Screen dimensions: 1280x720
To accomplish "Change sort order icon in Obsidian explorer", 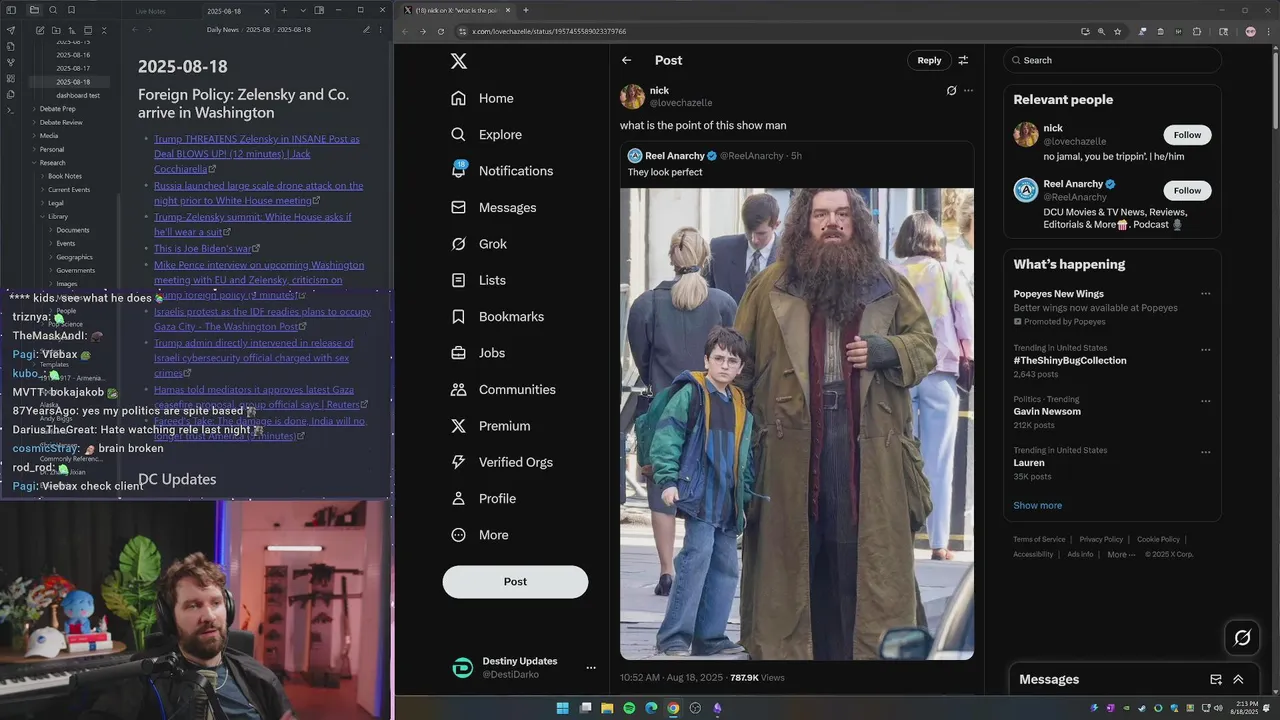I will point(72,30).
